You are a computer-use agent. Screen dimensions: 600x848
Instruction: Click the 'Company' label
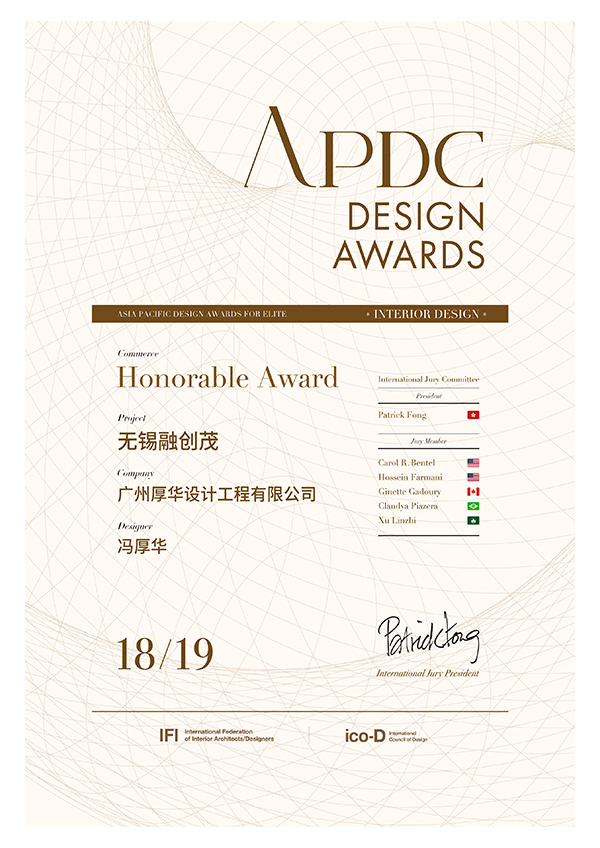(135, 473)
